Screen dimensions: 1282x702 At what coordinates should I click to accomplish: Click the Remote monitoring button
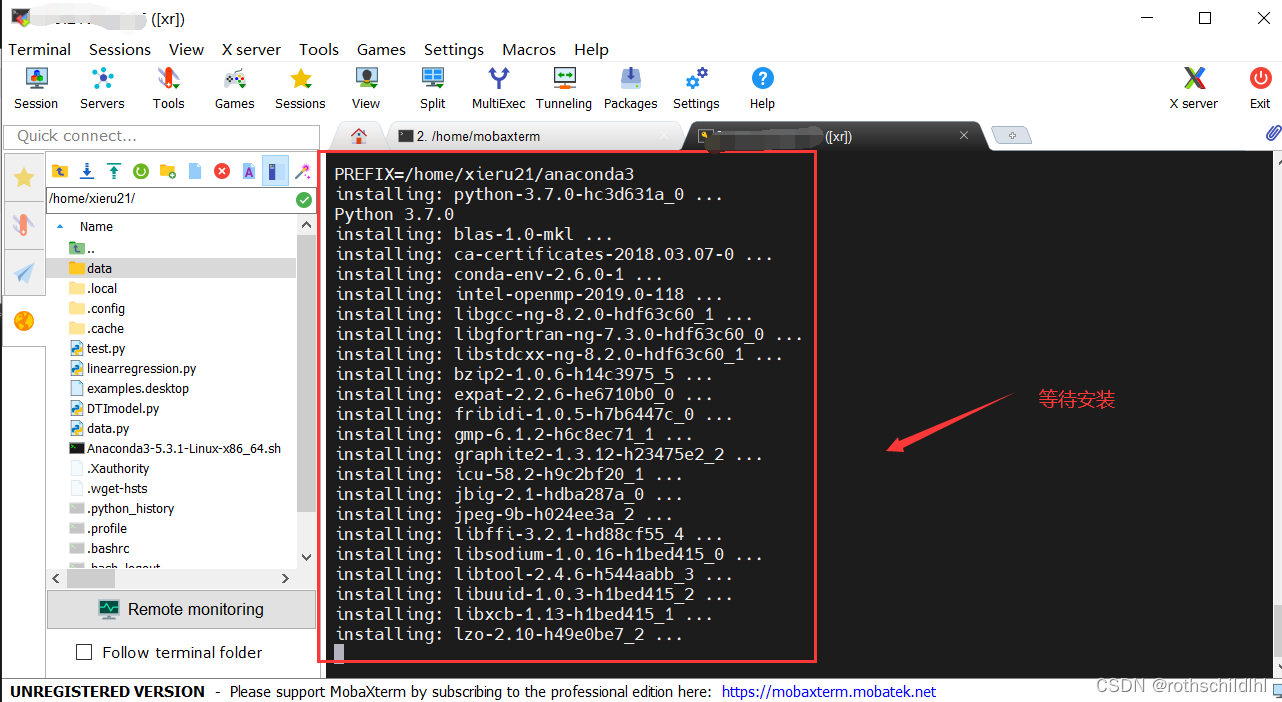[x=181, y=609]
